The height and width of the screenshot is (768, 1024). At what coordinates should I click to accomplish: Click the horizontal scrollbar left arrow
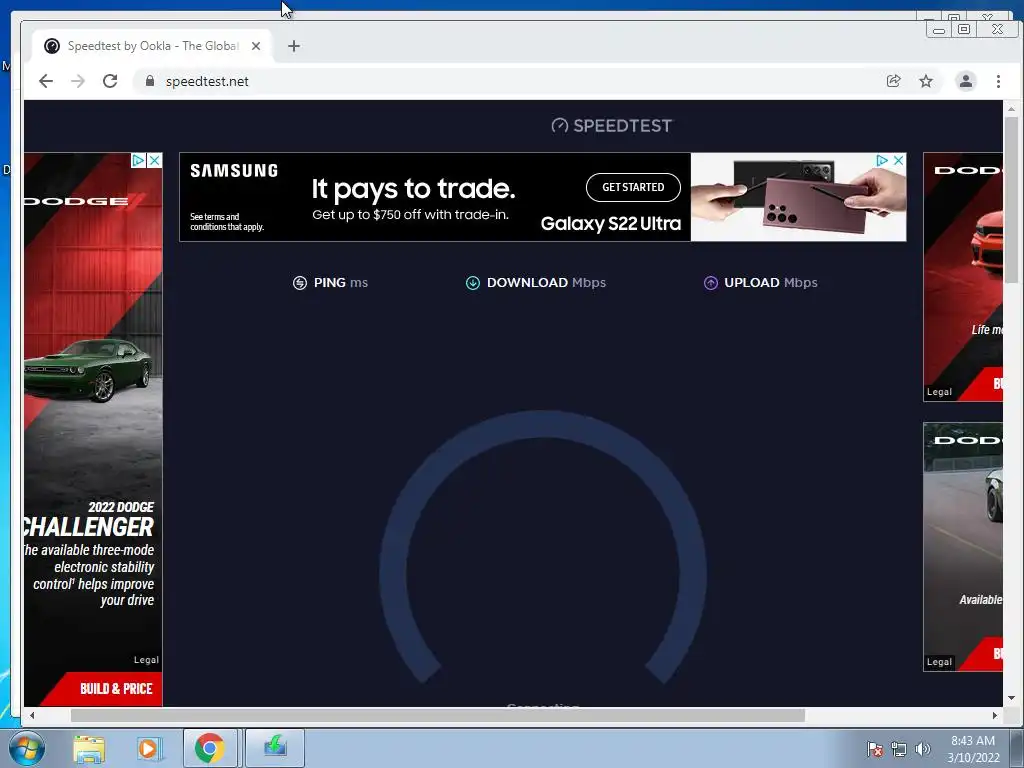click(x=32, y=716)
